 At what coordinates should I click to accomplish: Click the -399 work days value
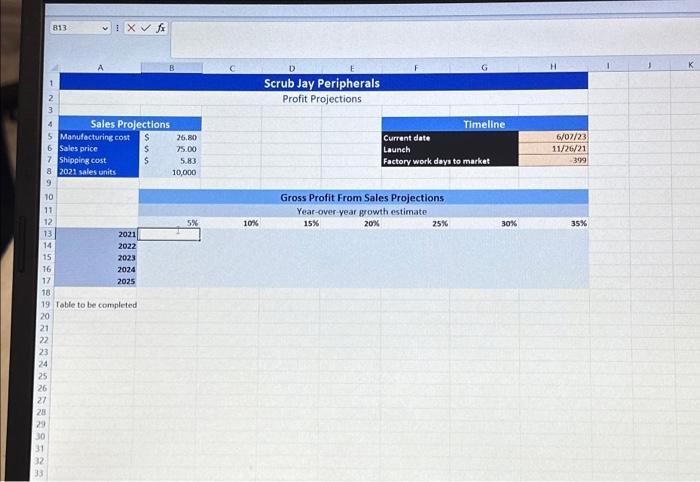pos(554,160)
